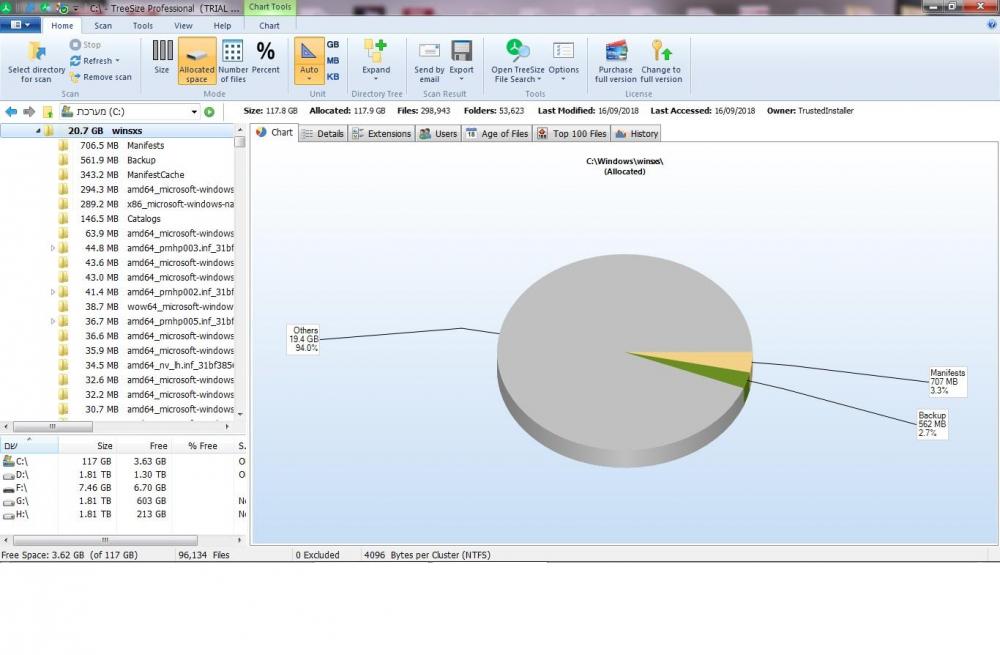Open the Export dropdown
Screen dimensions: 1000x655
[461, 79]
